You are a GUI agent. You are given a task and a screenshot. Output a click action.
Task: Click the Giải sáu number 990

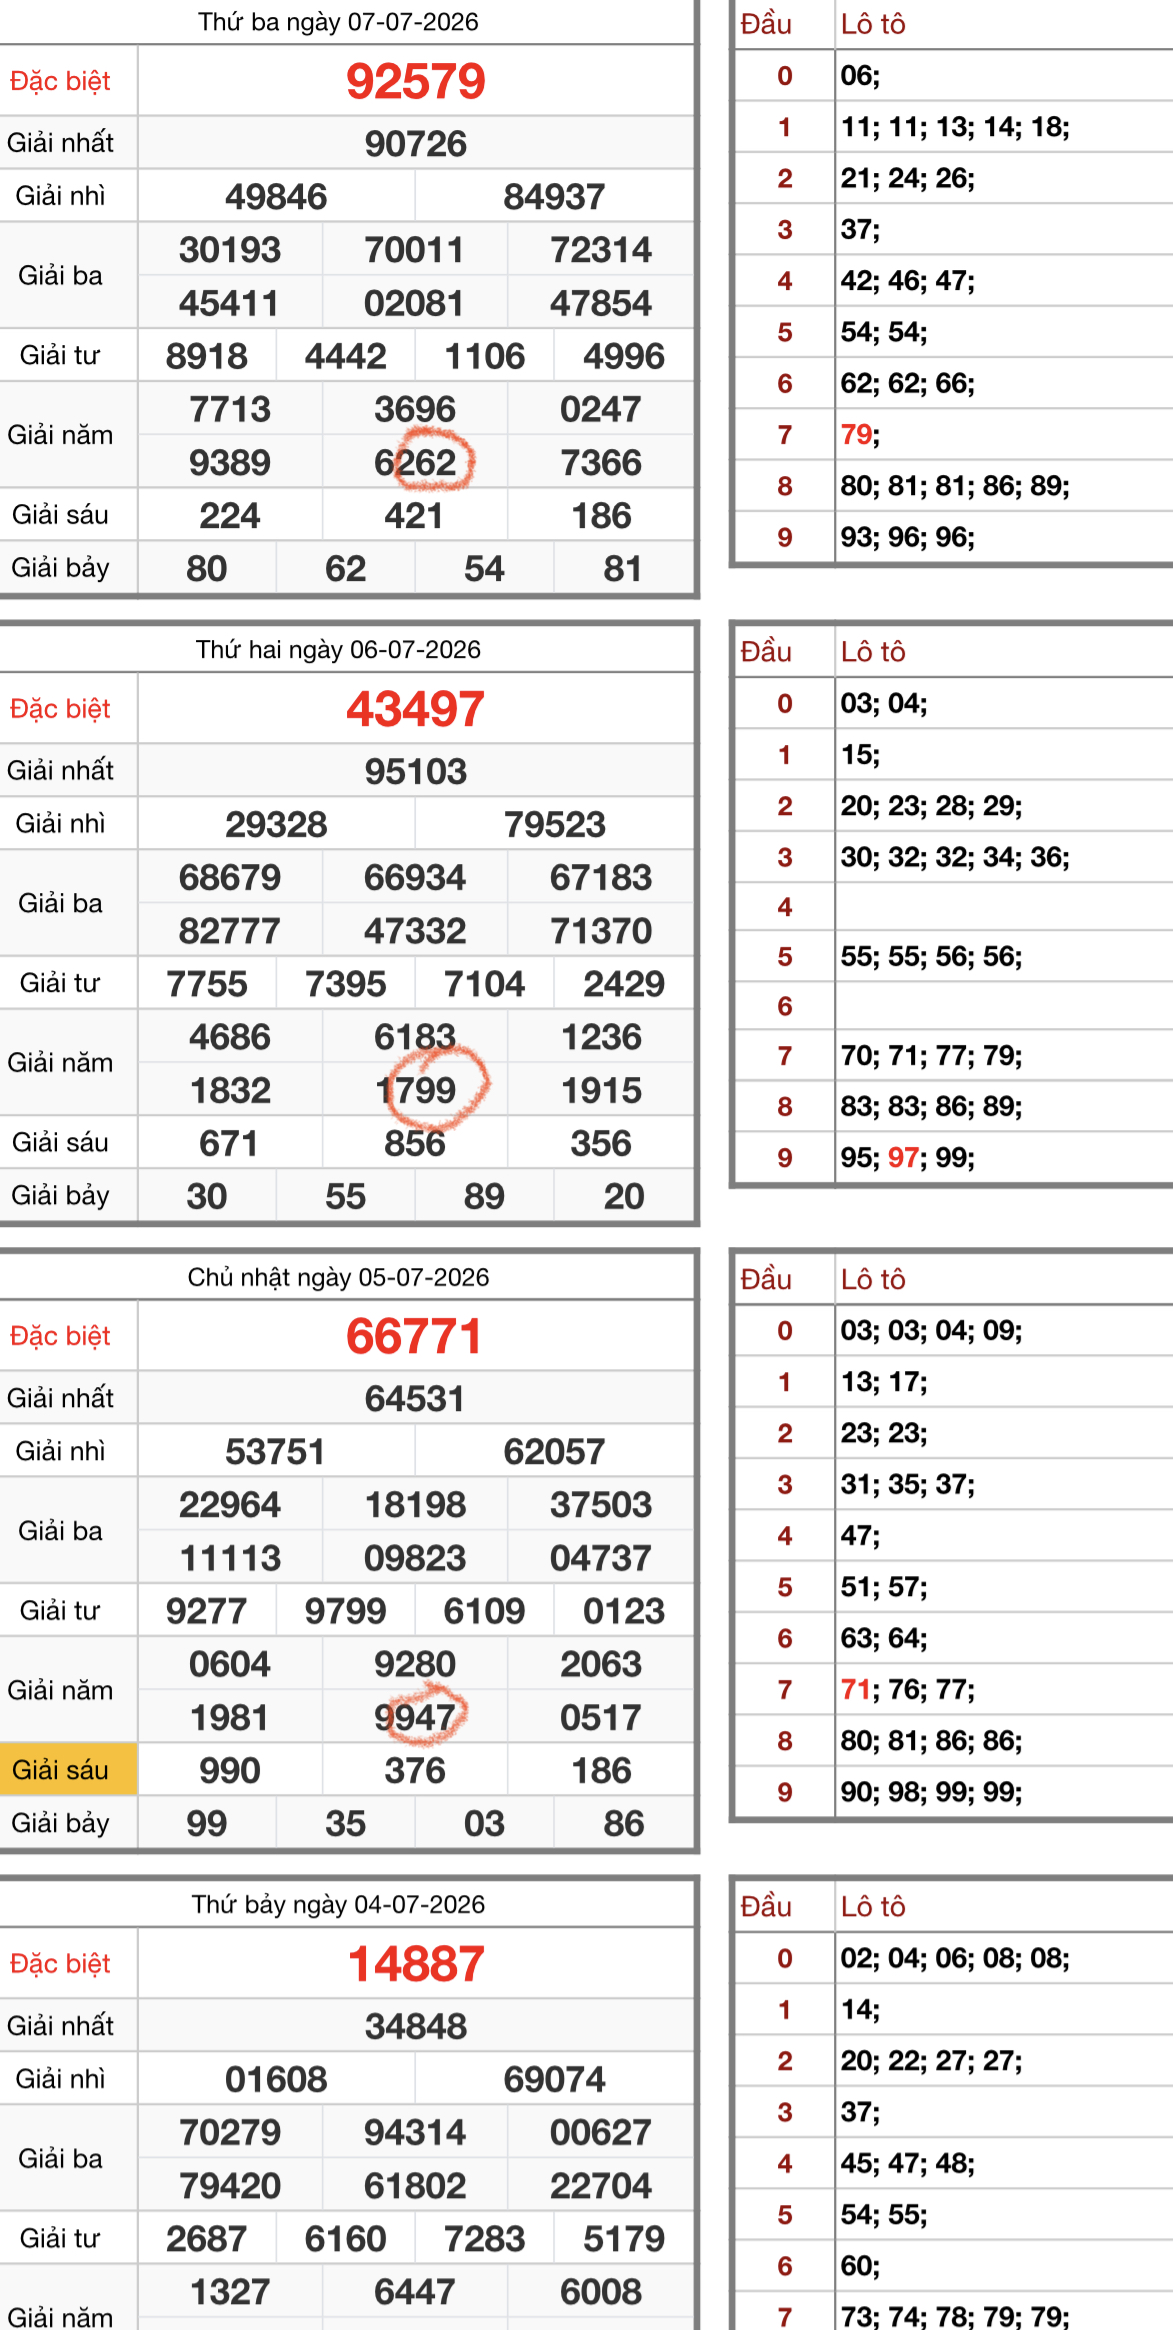click(x=230, y=1770)
